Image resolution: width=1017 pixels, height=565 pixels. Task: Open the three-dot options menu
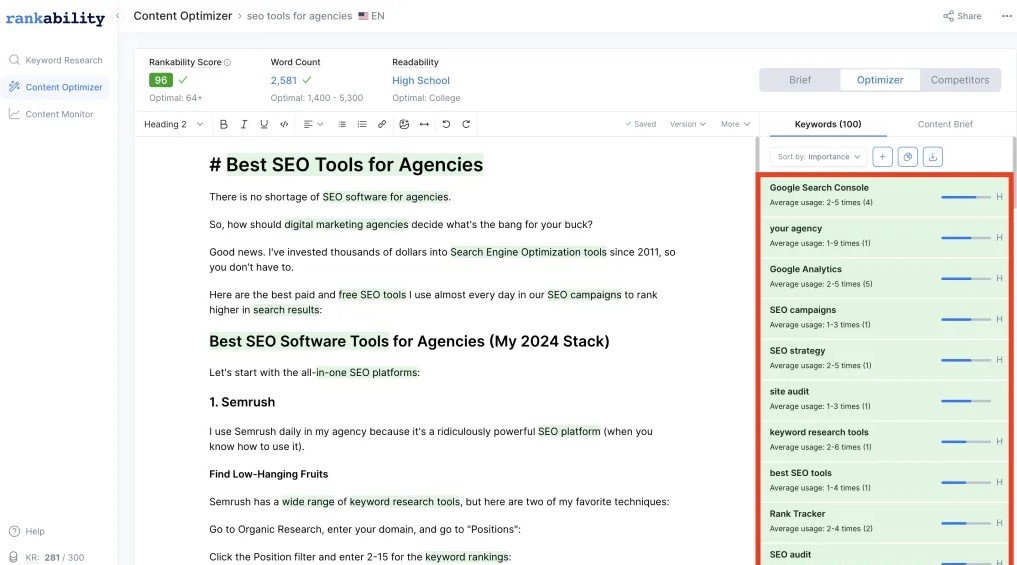[1007, 16]
